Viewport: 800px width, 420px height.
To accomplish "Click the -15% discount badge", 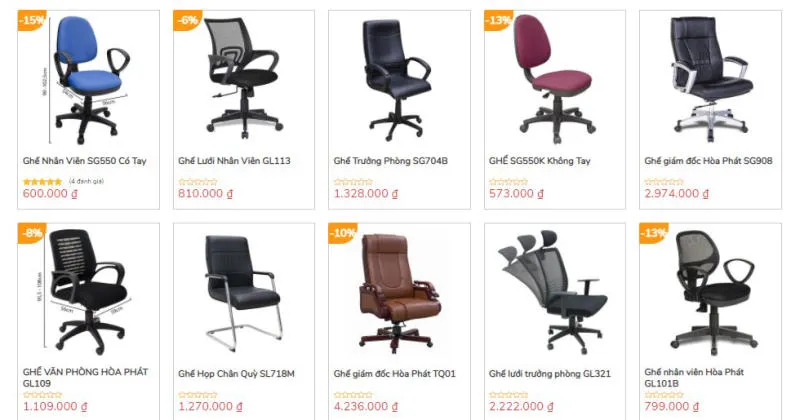I will click(x=32, y=20).
